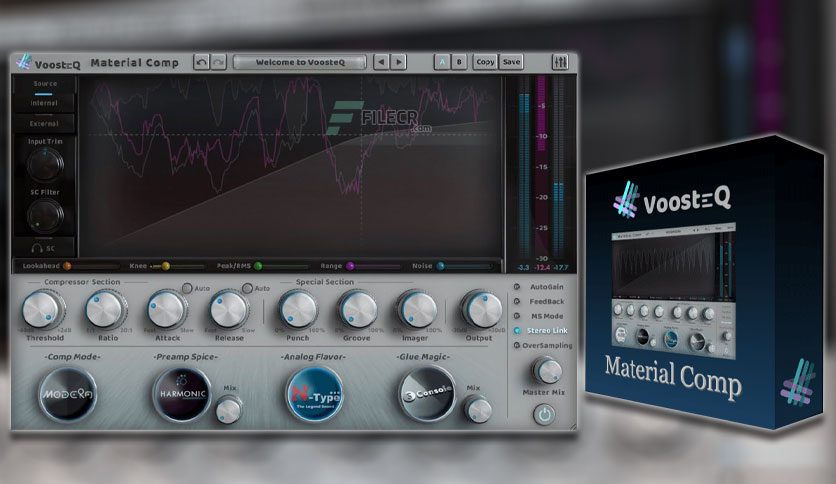836x484 pixels.
Task: Click the Material Comp title text
Action: pos(134,63)
